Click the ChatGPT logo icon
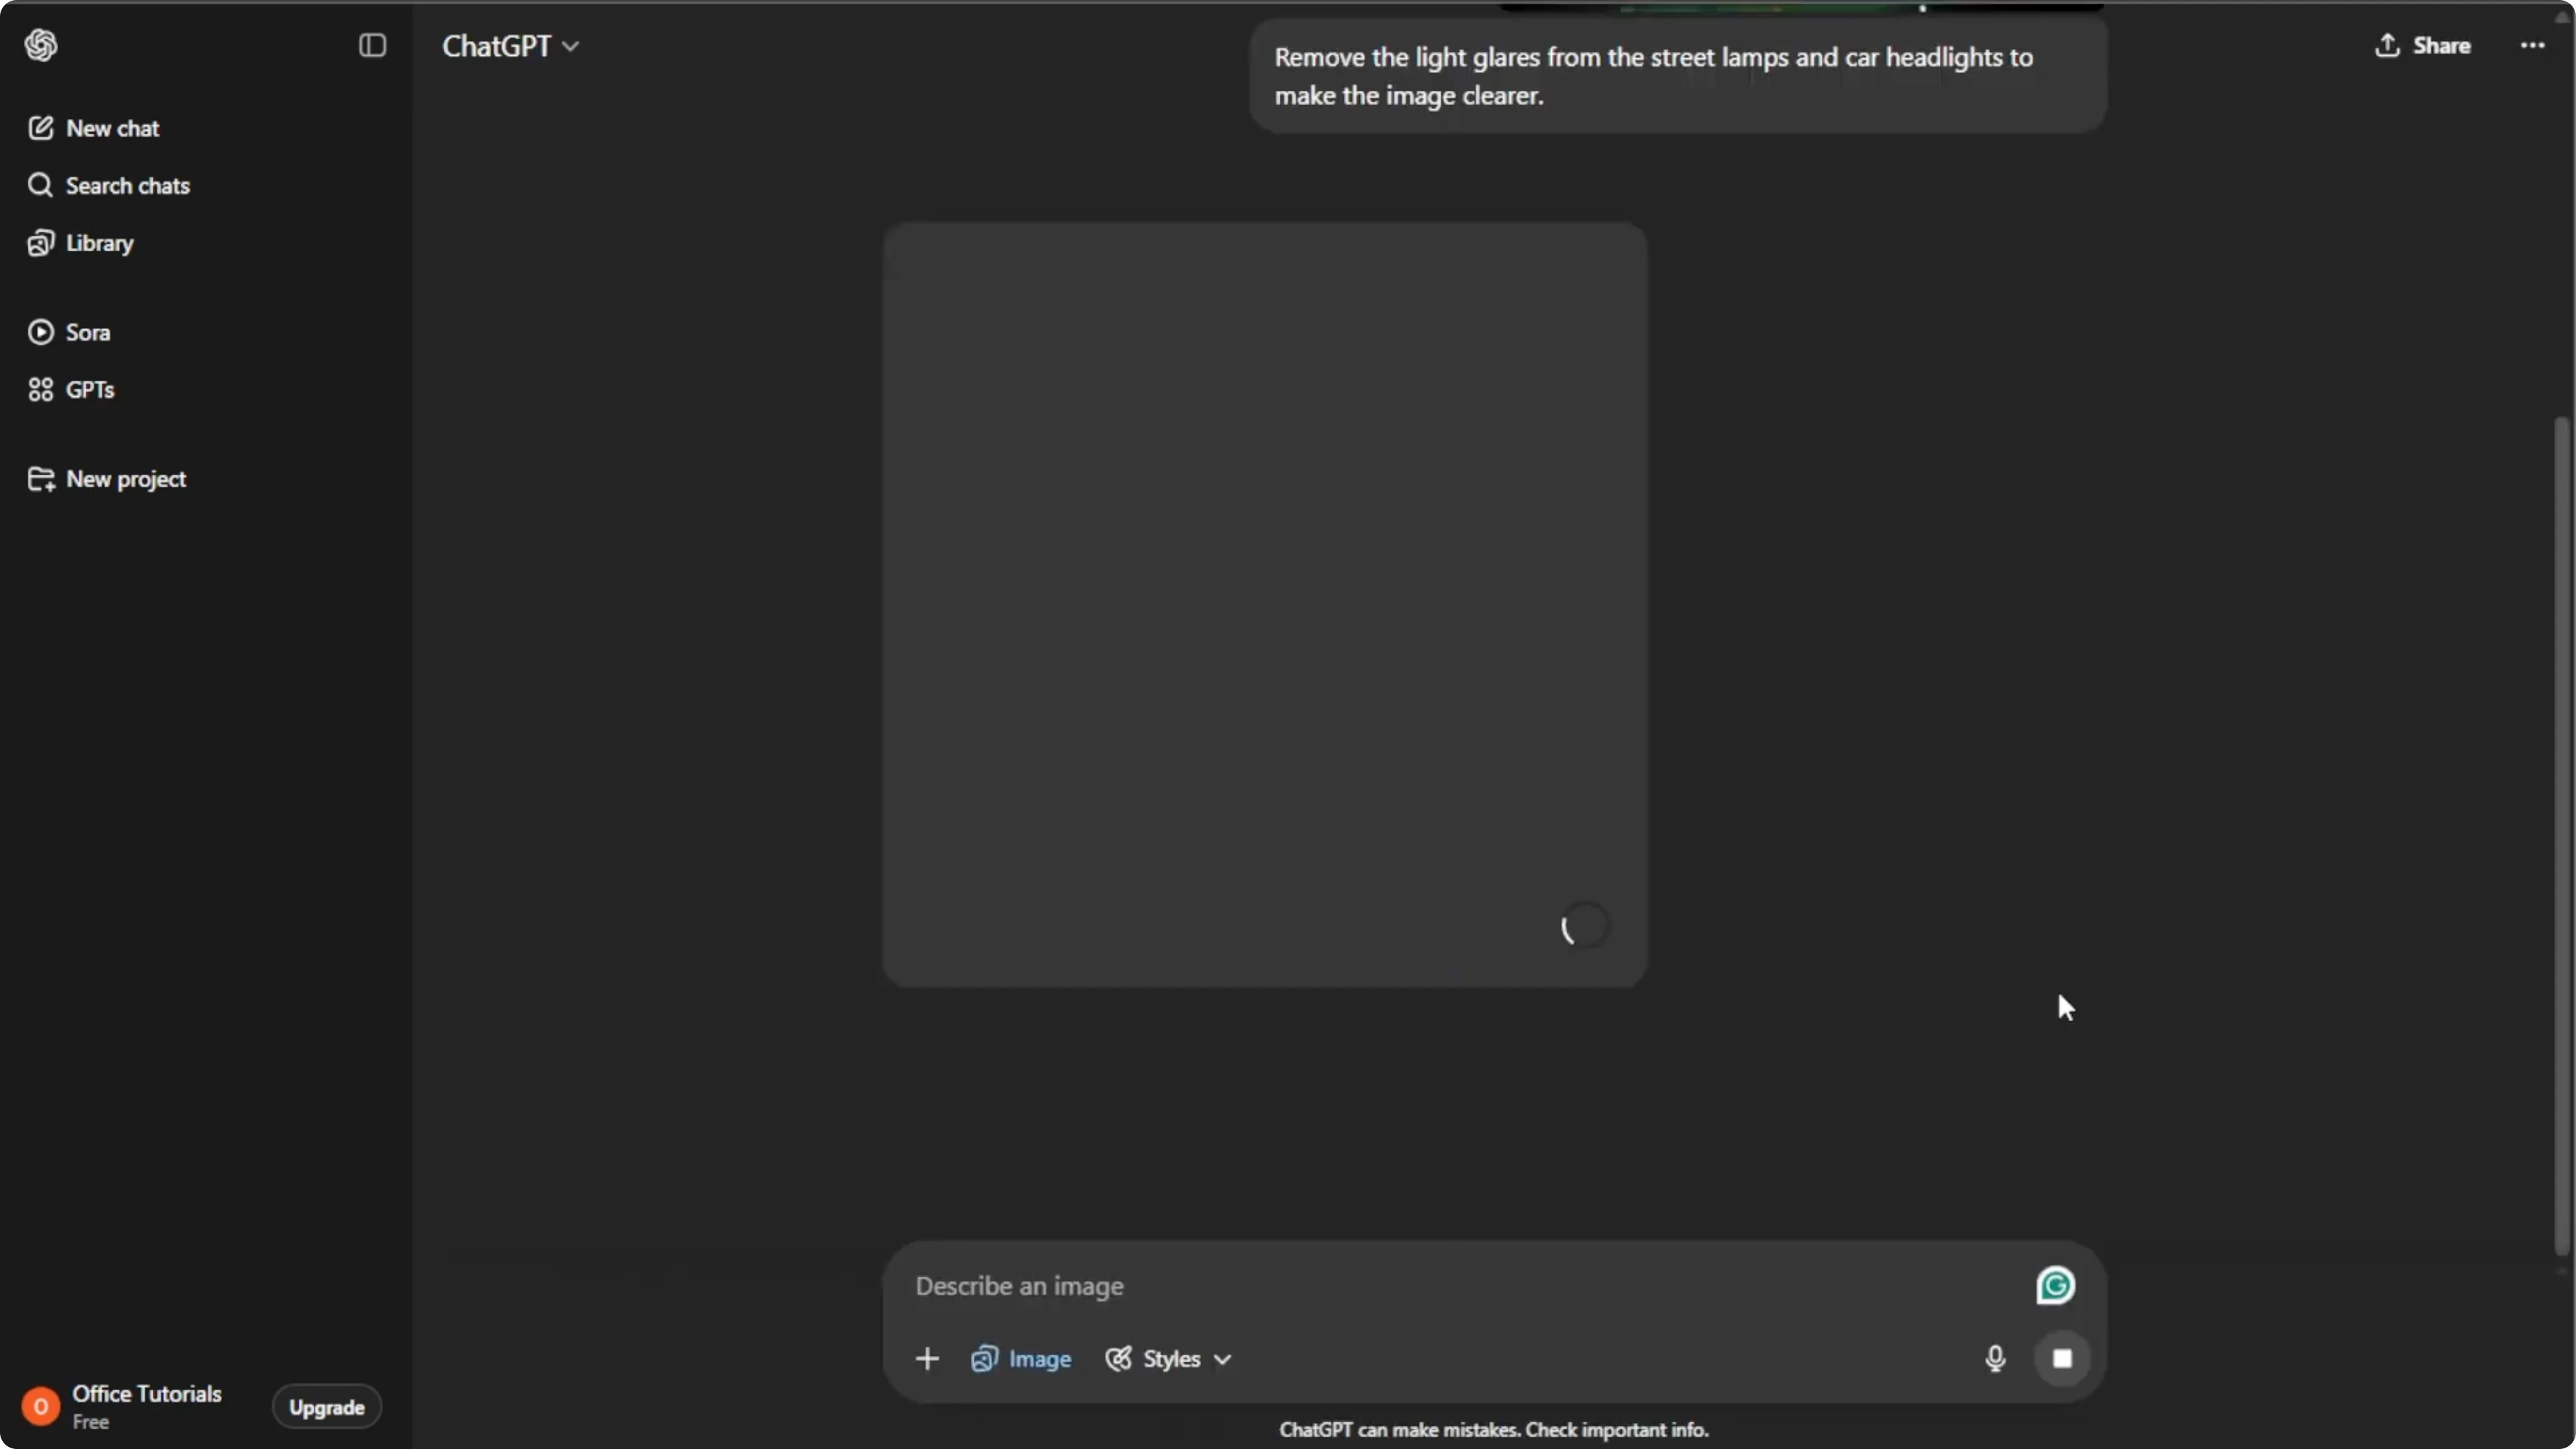Screen dimensions: 2576x1449 [x=41, y=45]
